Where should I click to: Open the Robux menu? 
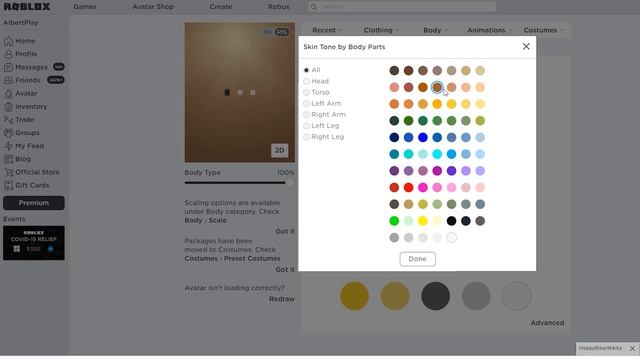tap(279, 7)
